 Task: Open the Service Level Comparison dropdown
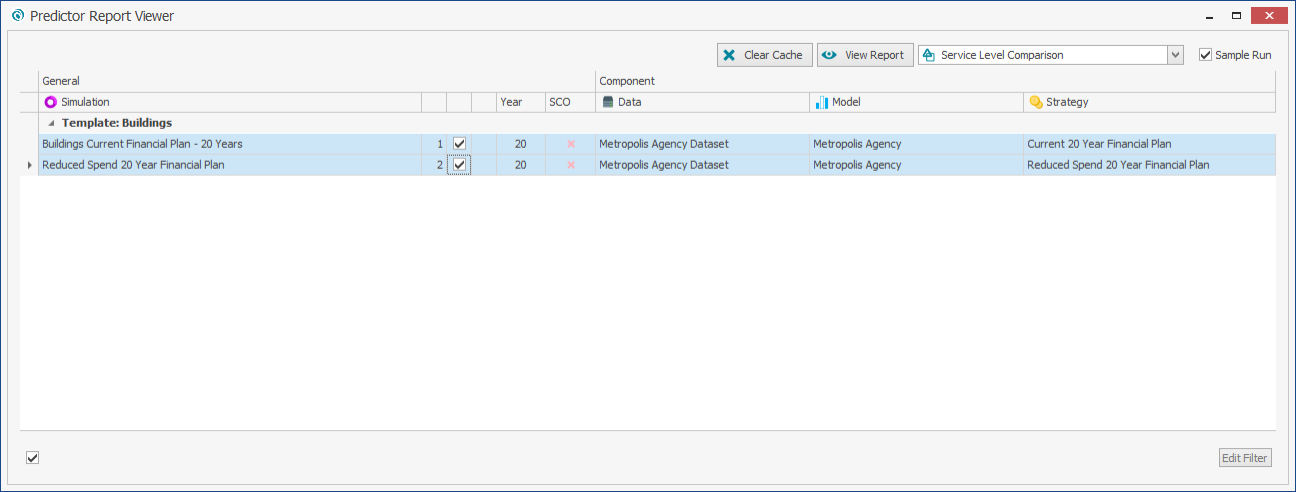pos(1176,55)
